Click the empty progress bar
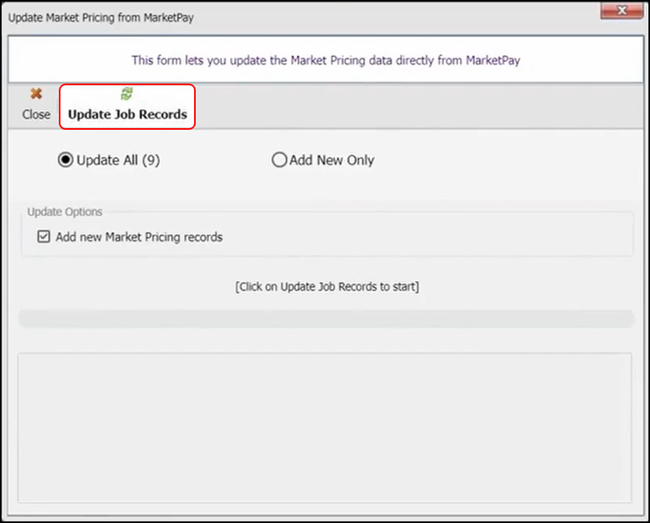The image size is (650, 523). pyautogui.click(x=326, y=318)
